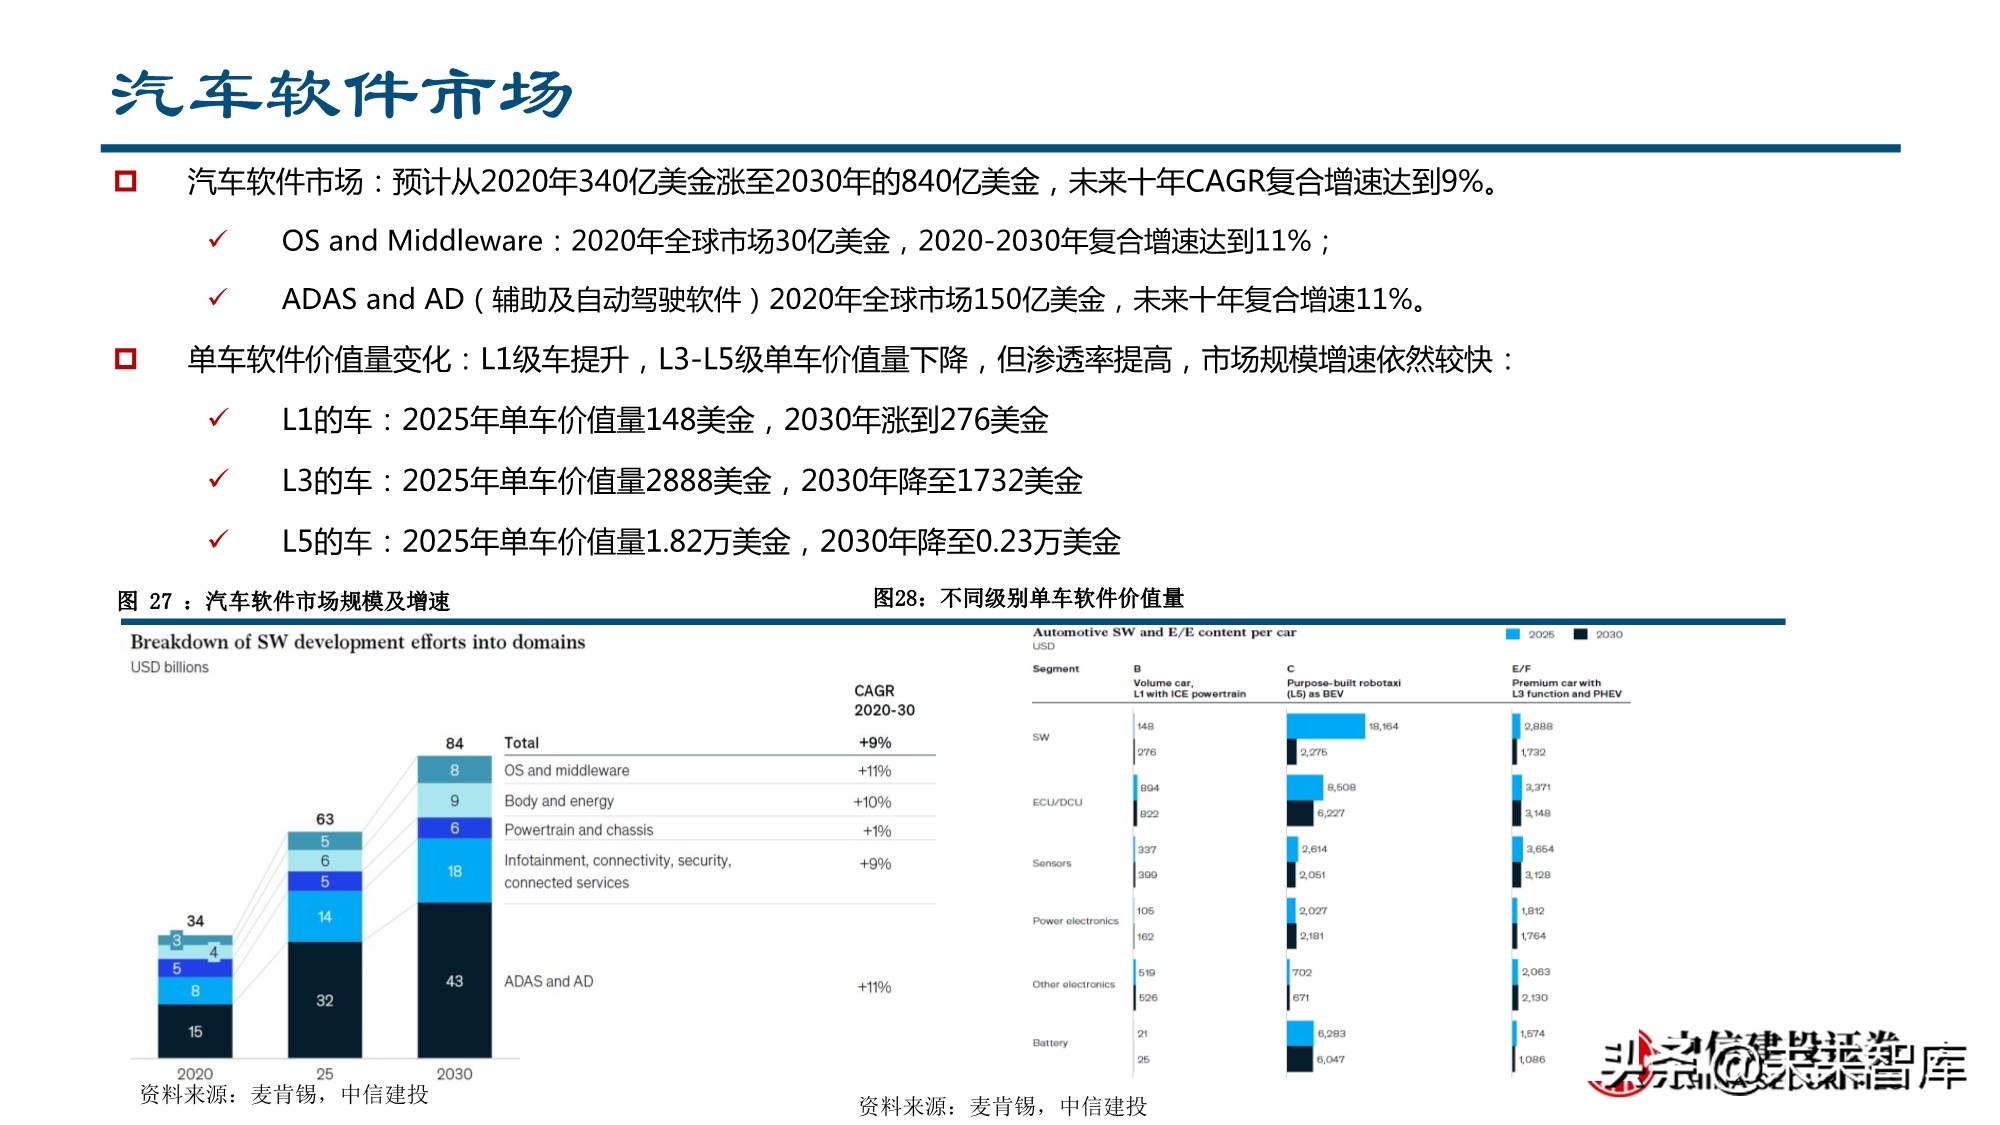This screenshot has width=2000, height=1125.
Task: Click the 'Segment' header label
Action: point(1055,669)
